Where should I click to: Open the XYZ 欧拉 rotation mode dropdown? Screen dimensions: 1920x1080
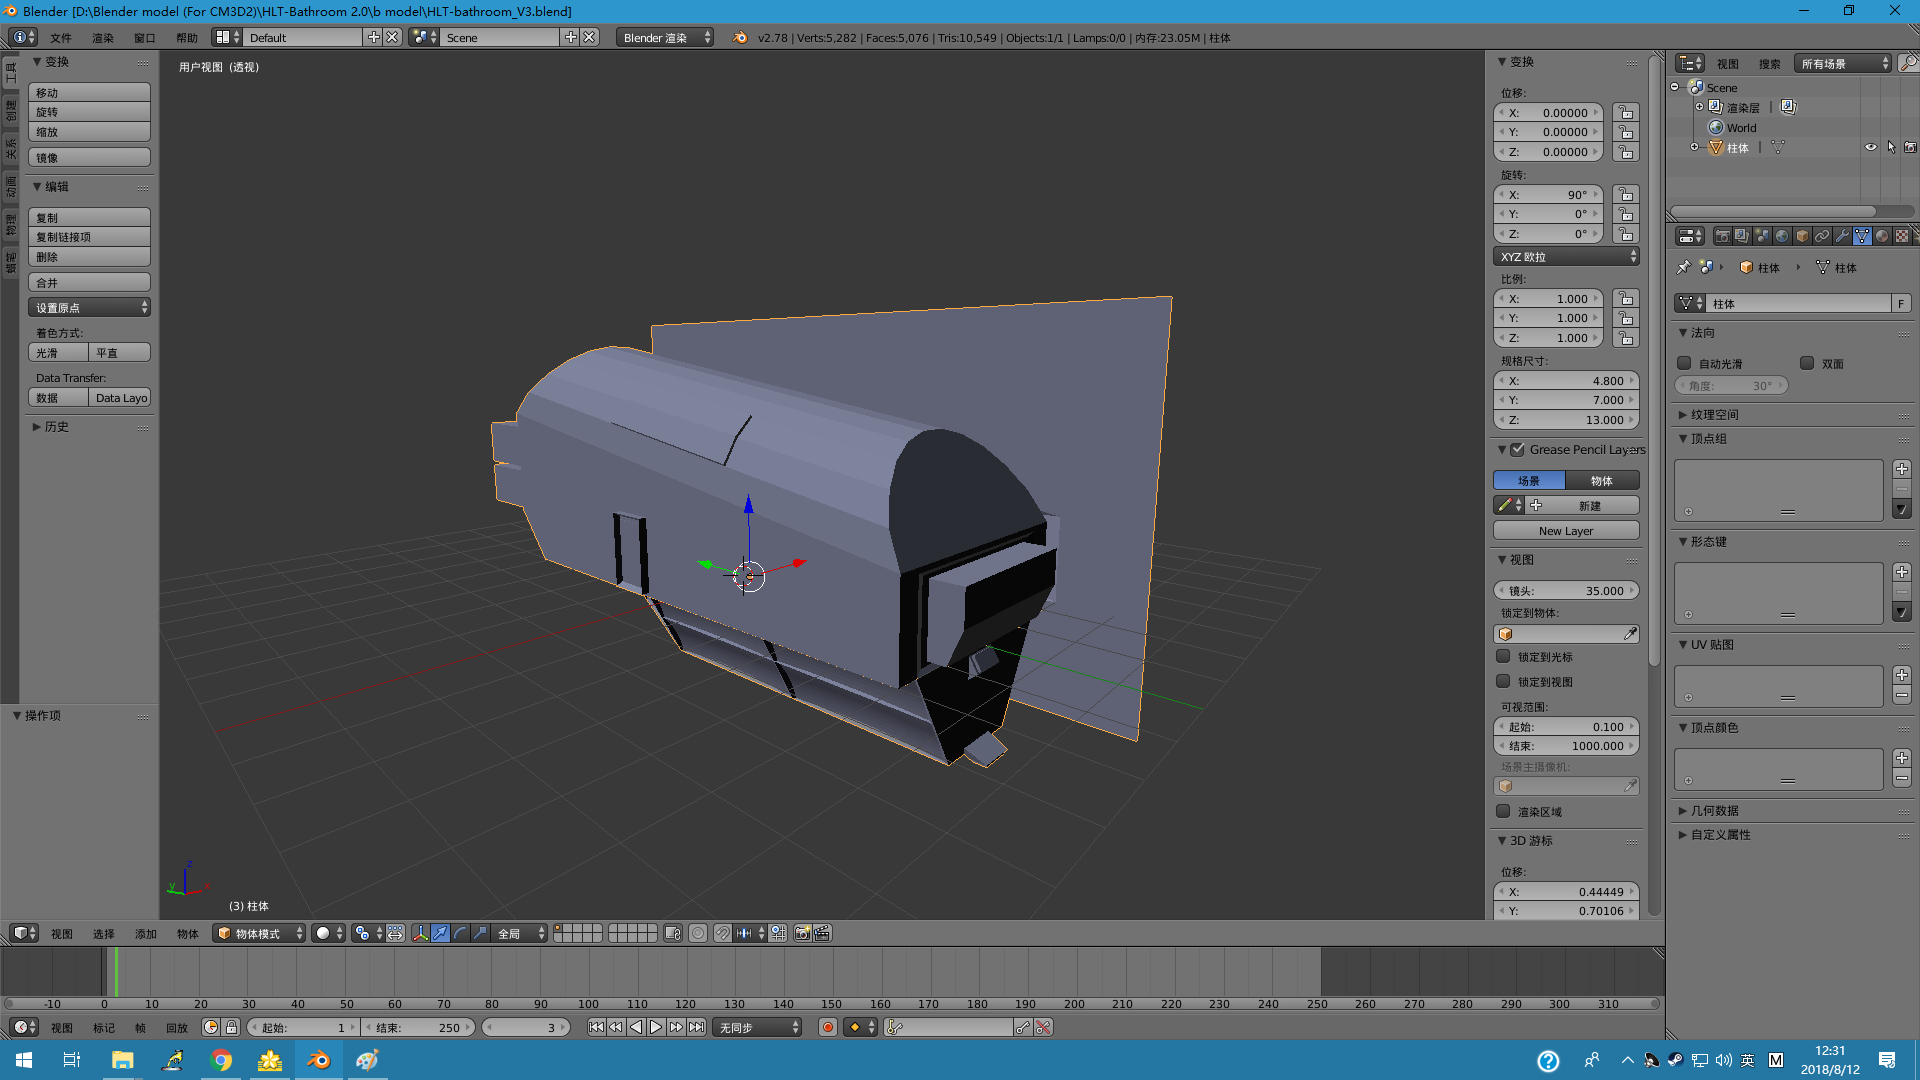[1566, 257]
